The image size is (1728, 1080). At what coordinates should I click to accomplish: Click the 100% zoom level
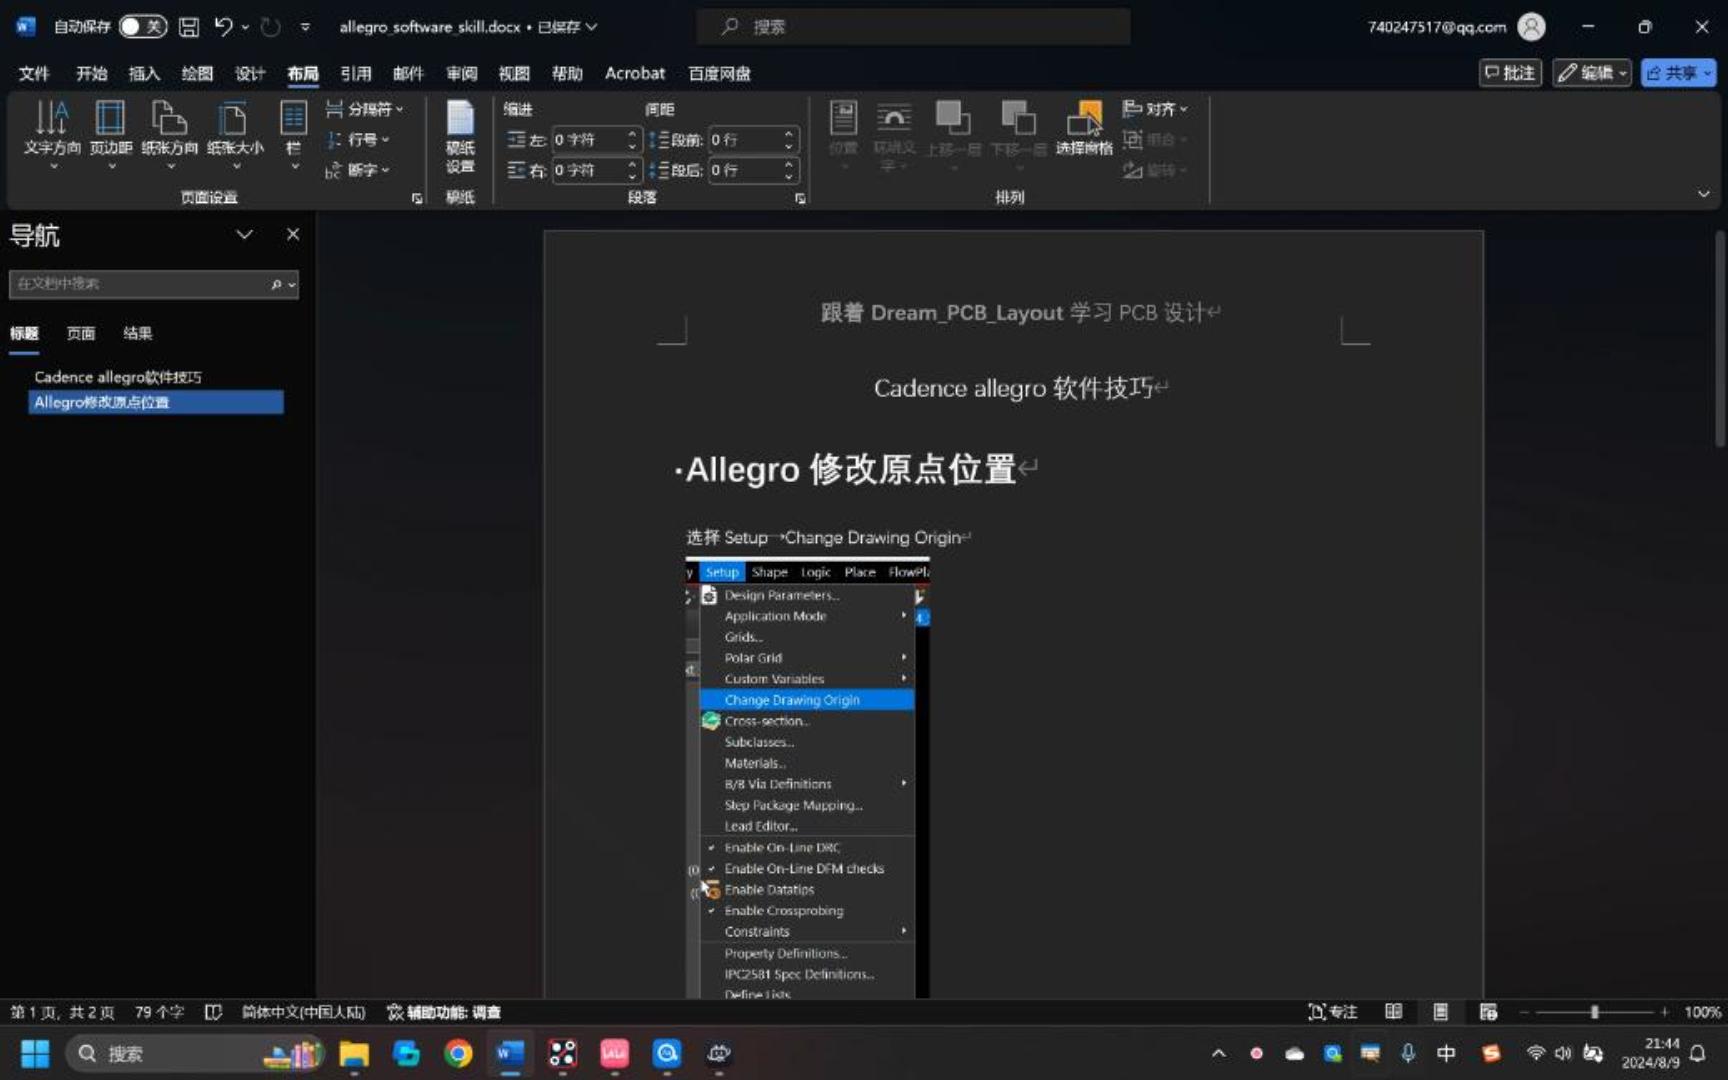[x=1701, y=1012]
